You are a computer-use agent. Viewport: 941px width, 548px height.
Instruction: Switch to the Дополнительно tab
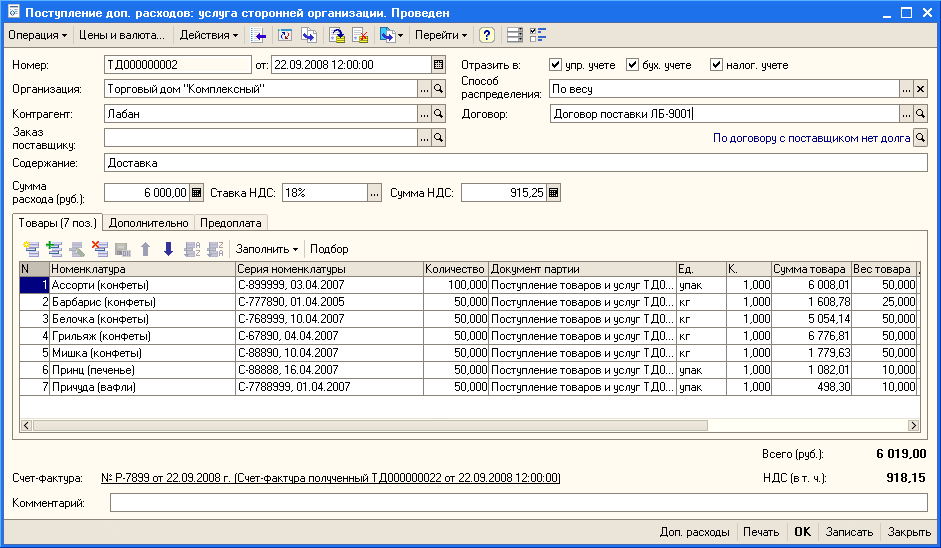click(148, 223)
